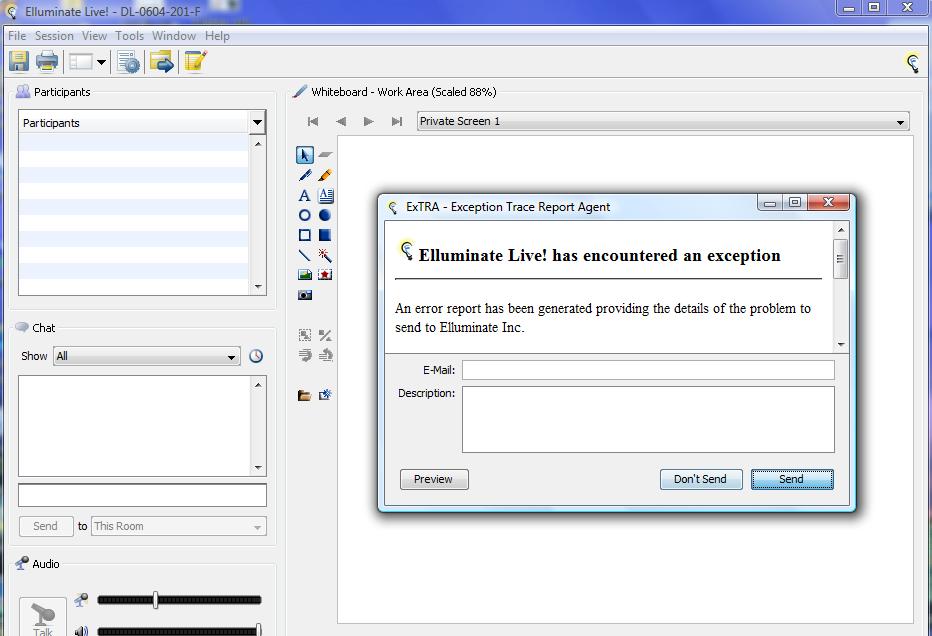Go to previous whiteboard screen
Viewport: 932px width, 636px height.
click(341, 122)
